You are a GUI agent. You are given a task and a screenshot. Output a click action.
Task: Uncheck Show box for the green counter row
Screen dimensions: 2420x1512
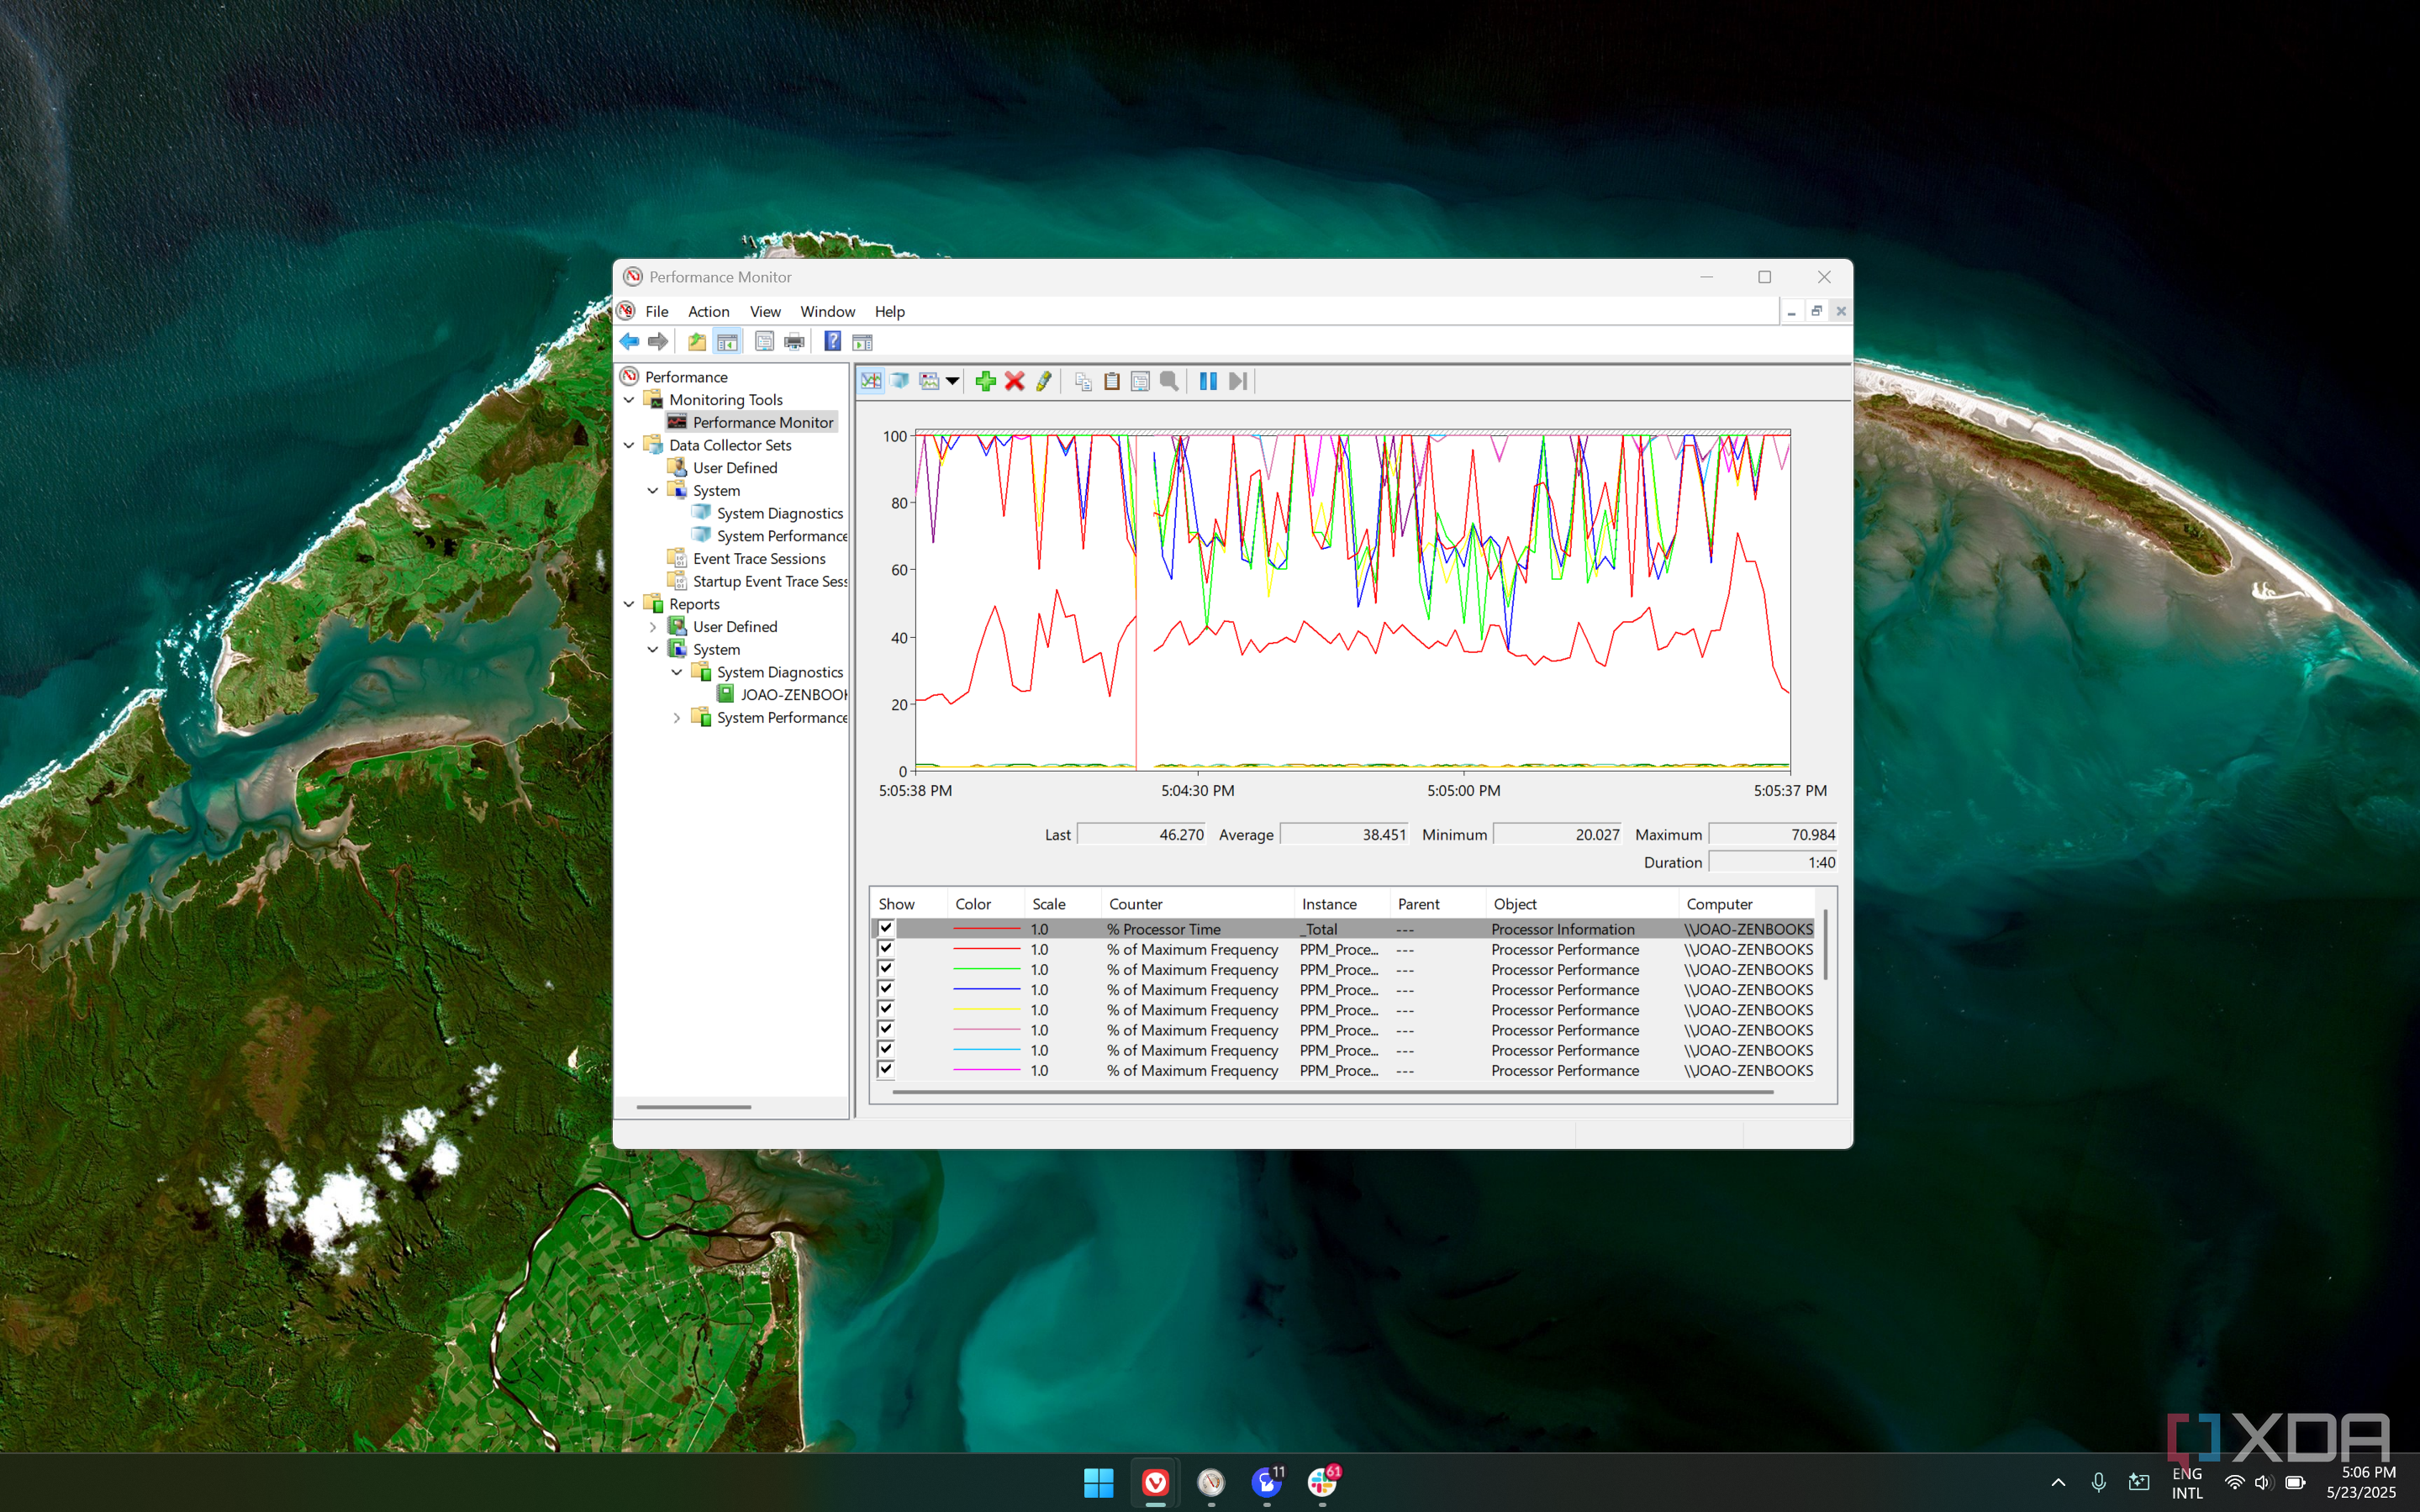[x=885, y=969]
